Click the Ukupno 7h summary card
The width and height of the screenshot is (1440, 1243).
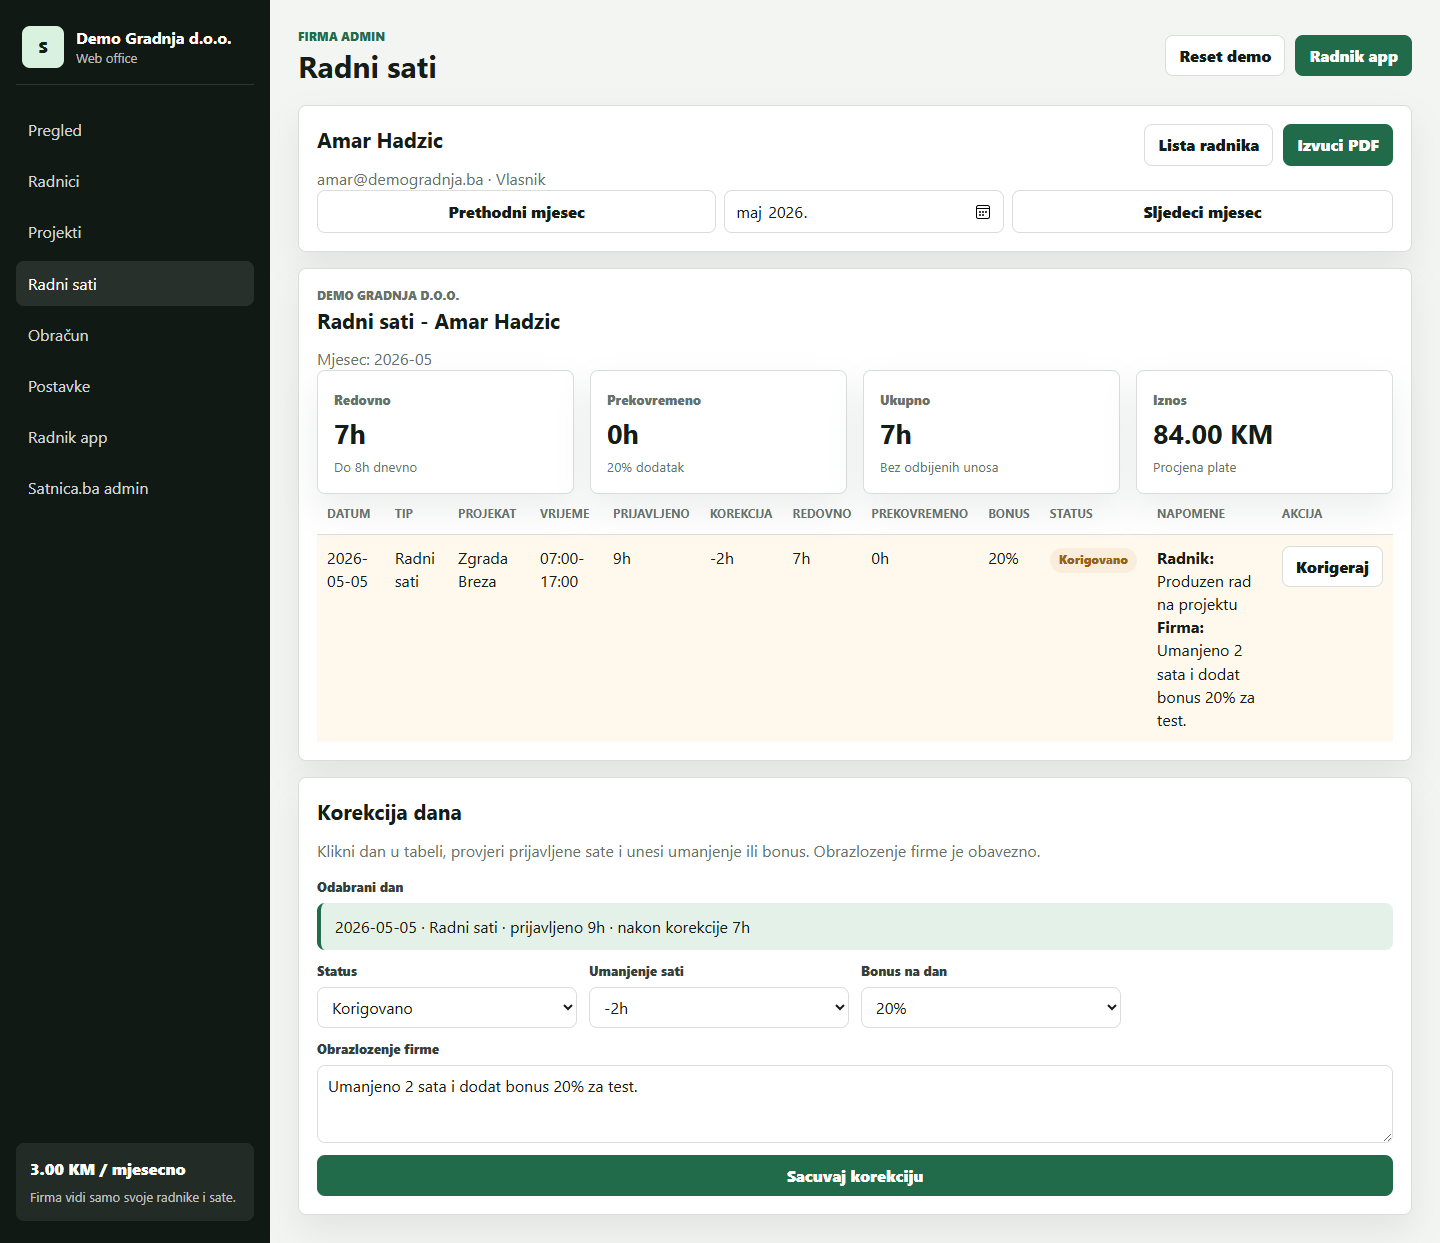pos(991,432)
